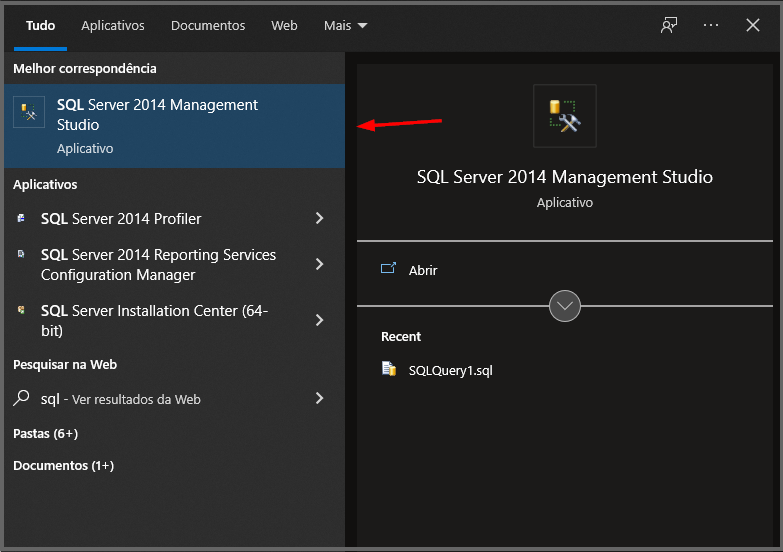Image resolution: width=783 pixels, height=552 pixels.
Task: Expand the sql web results chevron
Action: tap(320, 398)
